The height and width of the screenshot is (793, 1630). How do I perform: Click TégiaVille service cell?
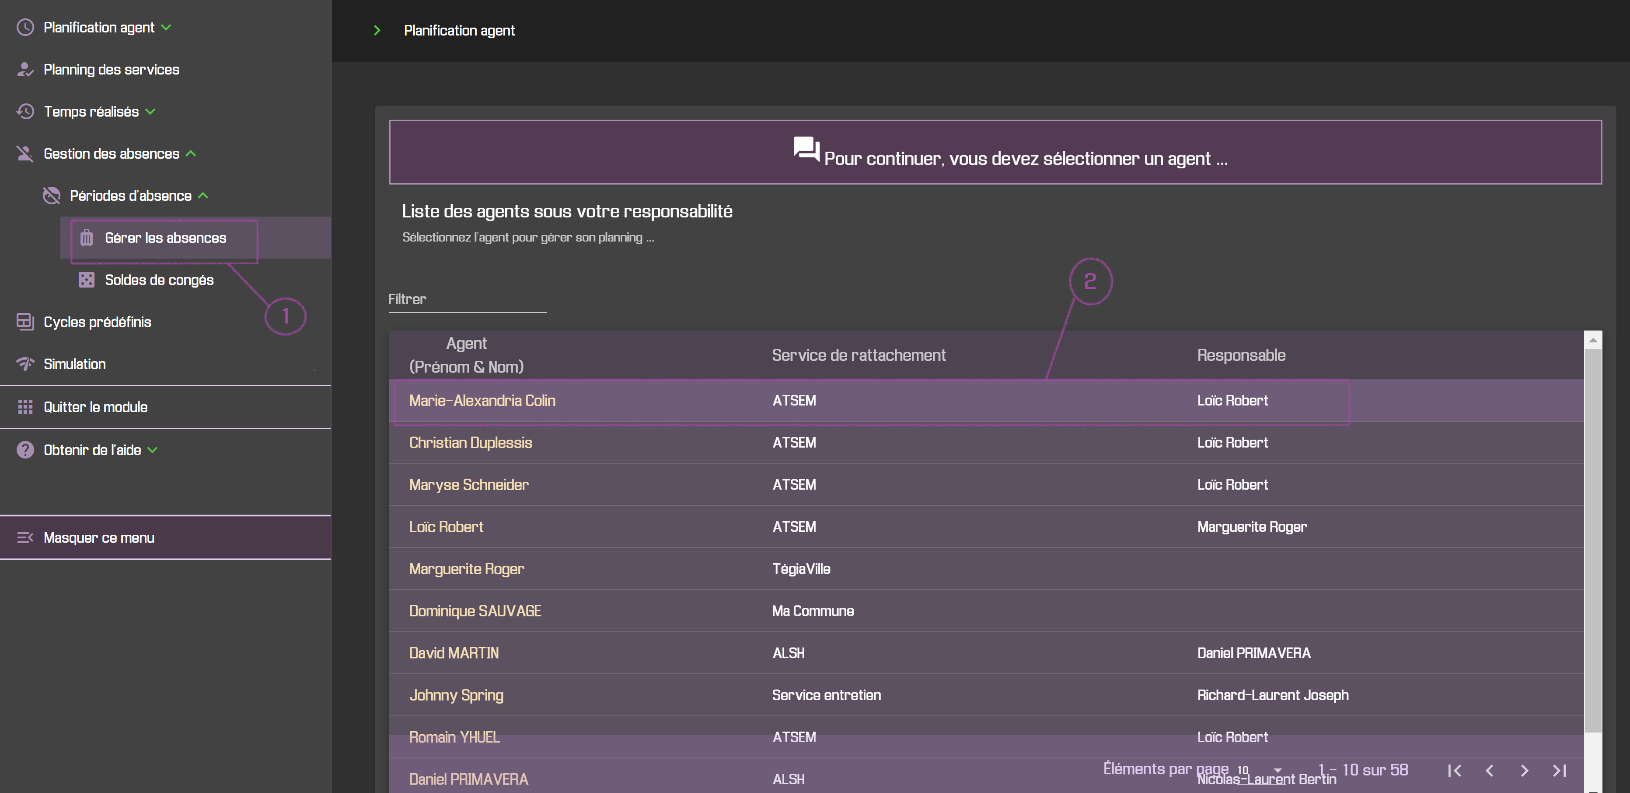801,569
